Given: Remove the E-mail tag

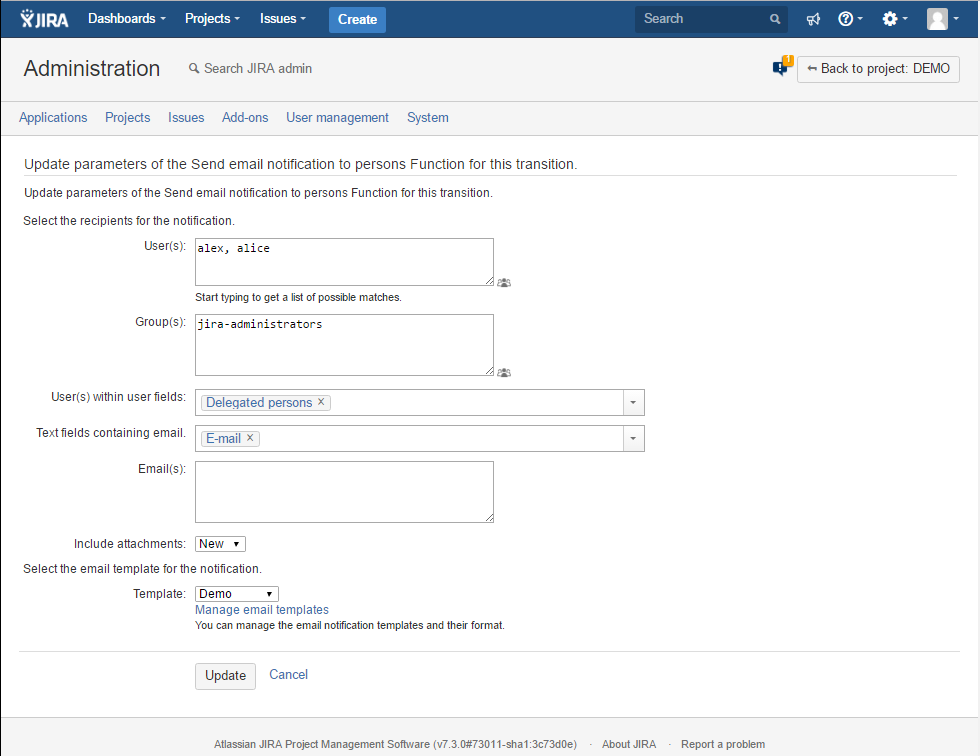Looking at the screenshot, I should (x=250, y=438).
